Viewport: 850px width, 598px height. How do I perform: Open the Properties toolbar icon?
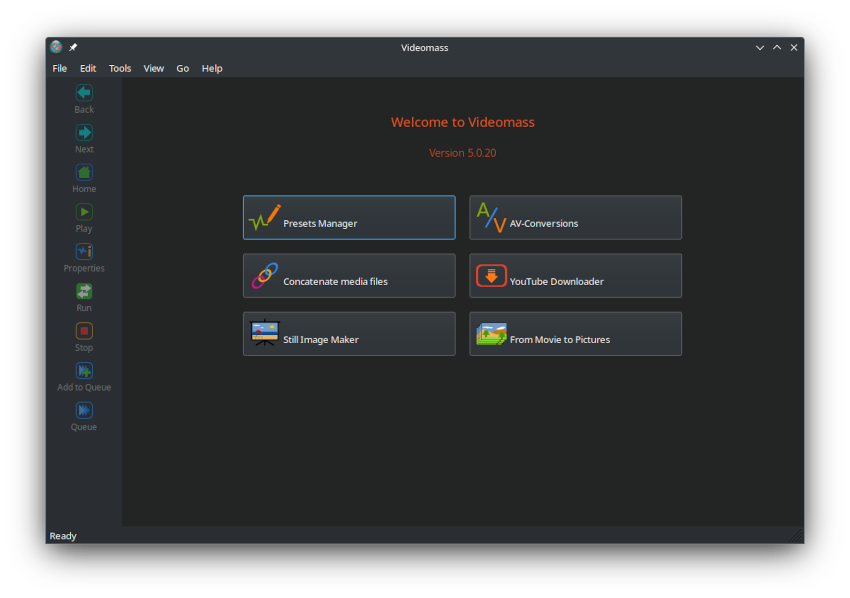(x=84, y=251)
